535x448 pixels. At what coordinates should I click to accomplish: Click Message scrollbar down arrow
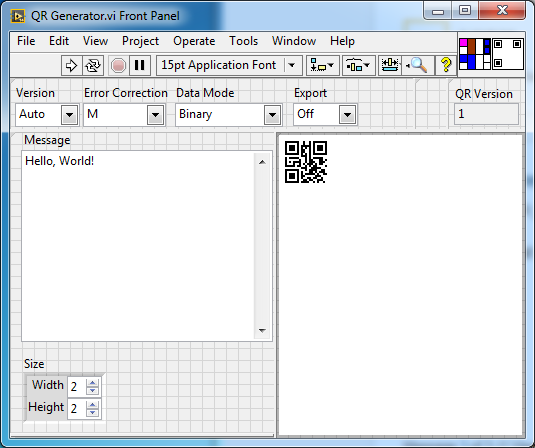pyautogui.click(x=262, y=330)
